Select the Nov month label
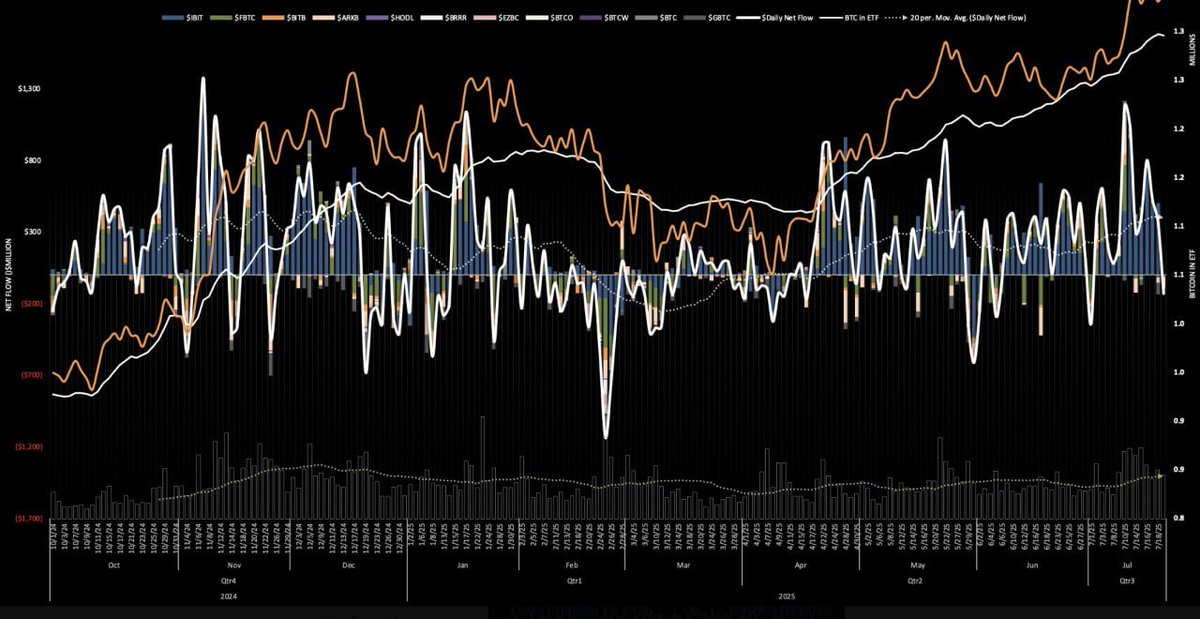 click(x=233, y=565)
